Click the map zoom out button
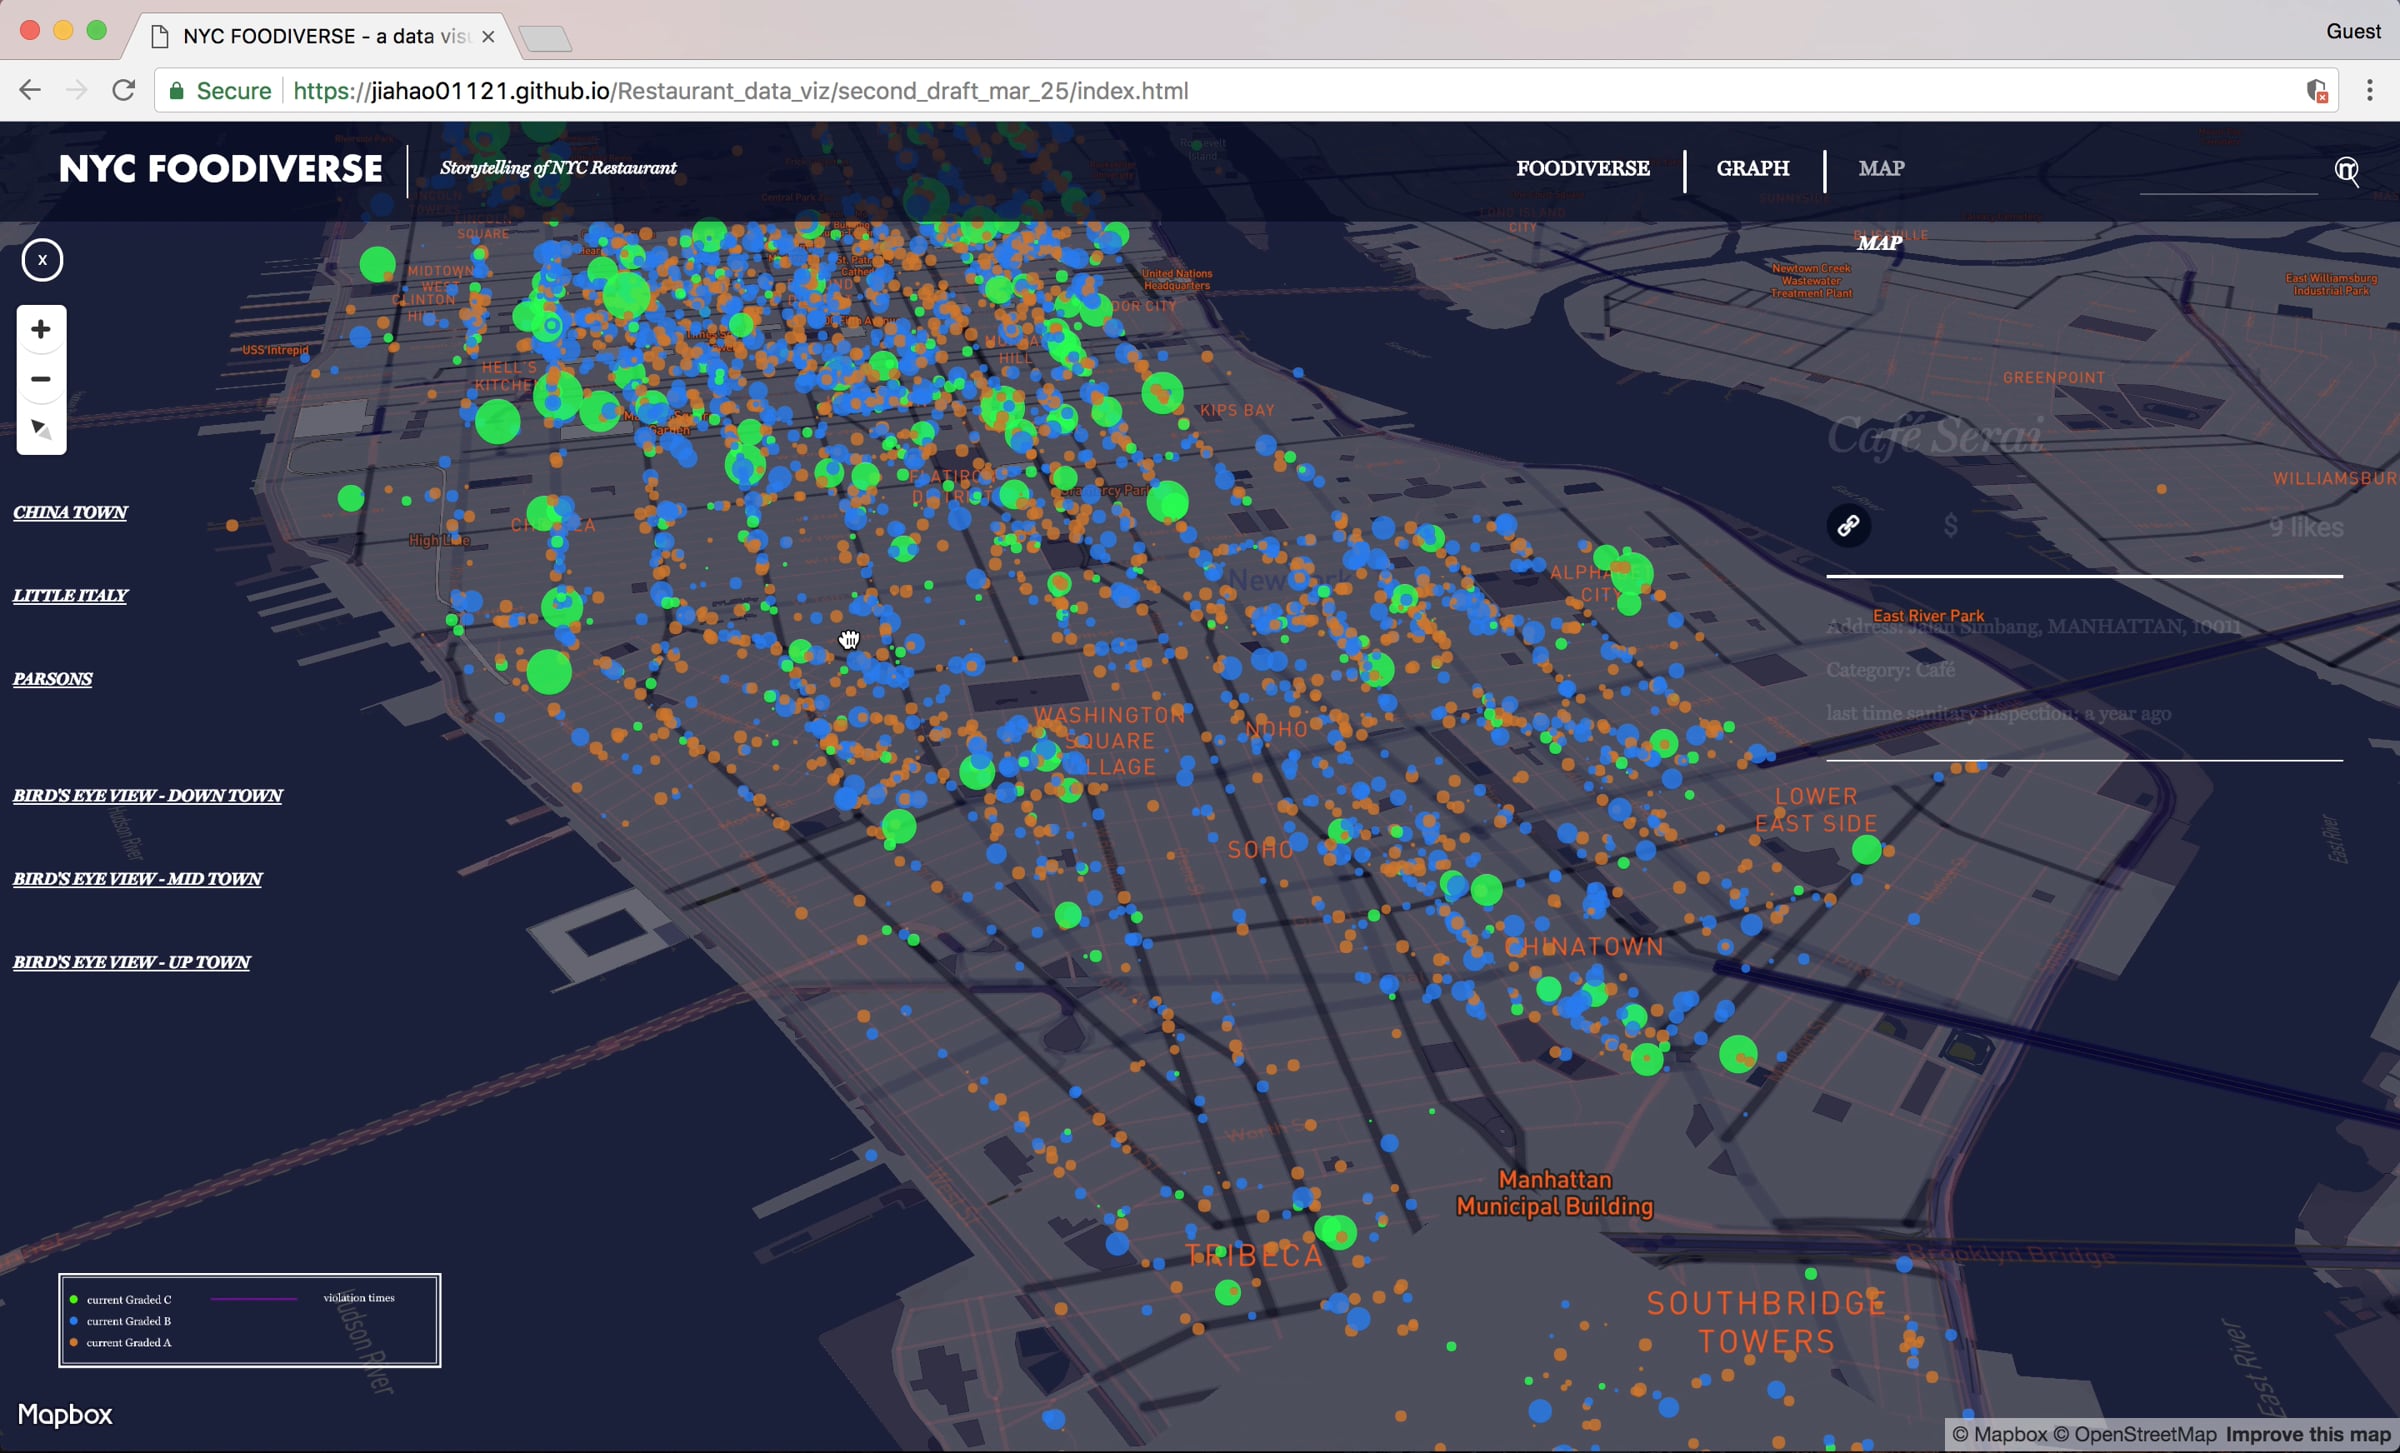2400x1453 pixels. (41, 379)
